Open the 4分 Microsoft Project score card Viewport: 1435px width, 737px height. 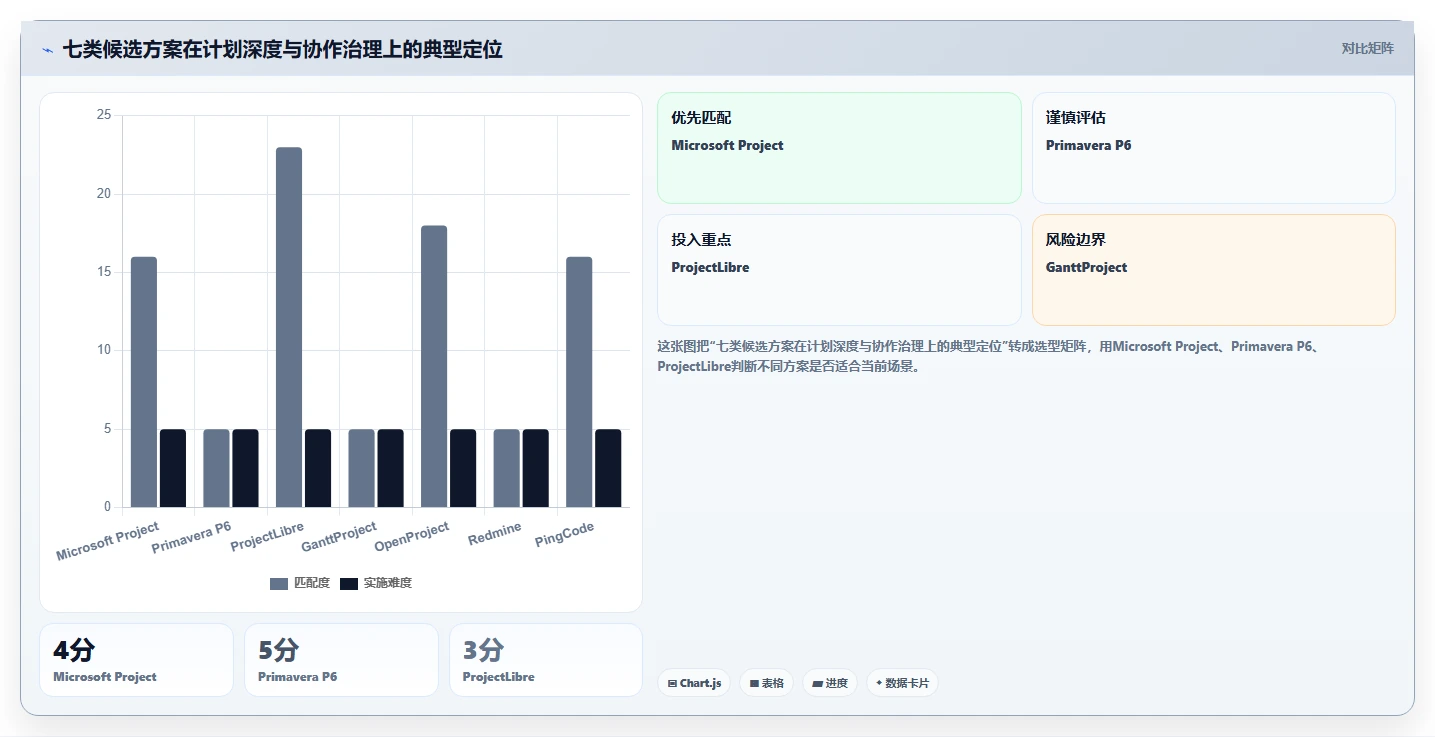[x=136, y=660]
